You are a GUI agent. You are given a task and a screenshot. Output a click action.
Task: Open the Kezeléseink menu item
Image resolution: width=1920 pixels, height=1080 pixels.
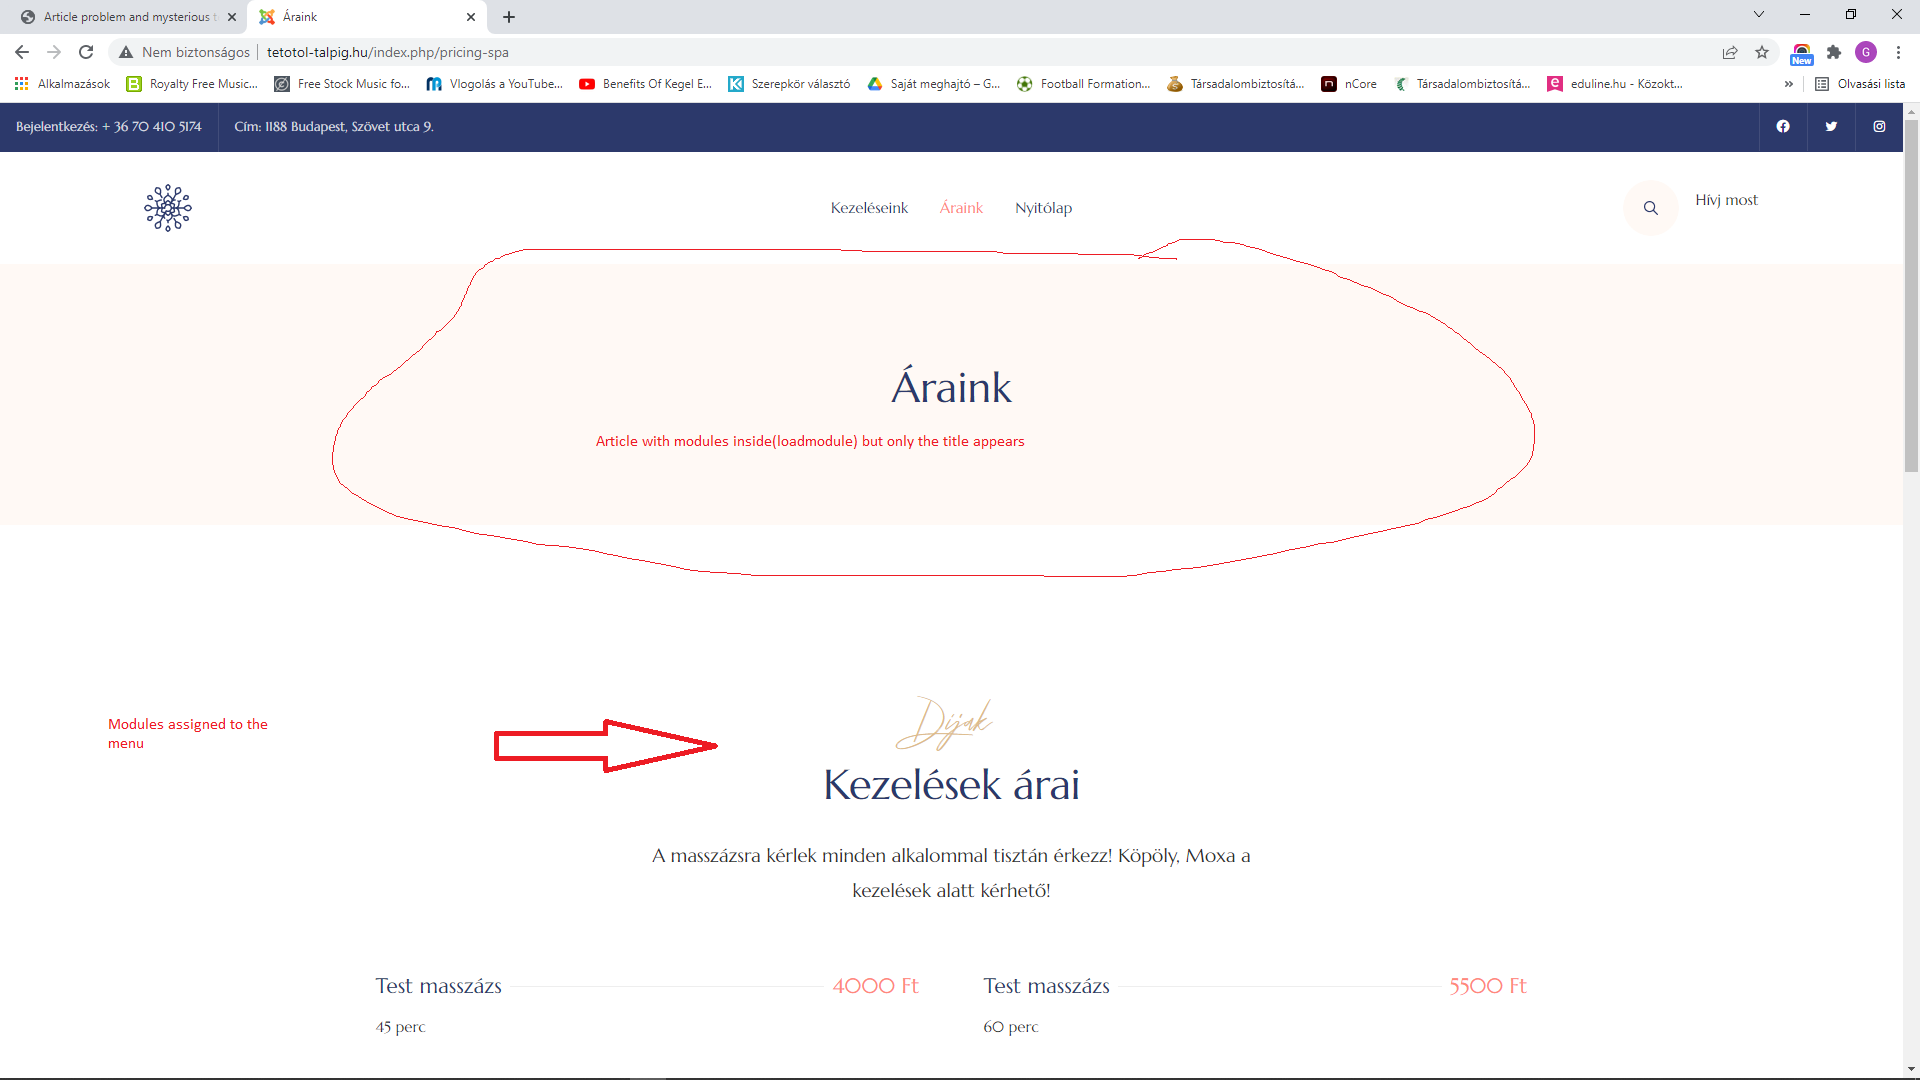click(x=869, y=208)
